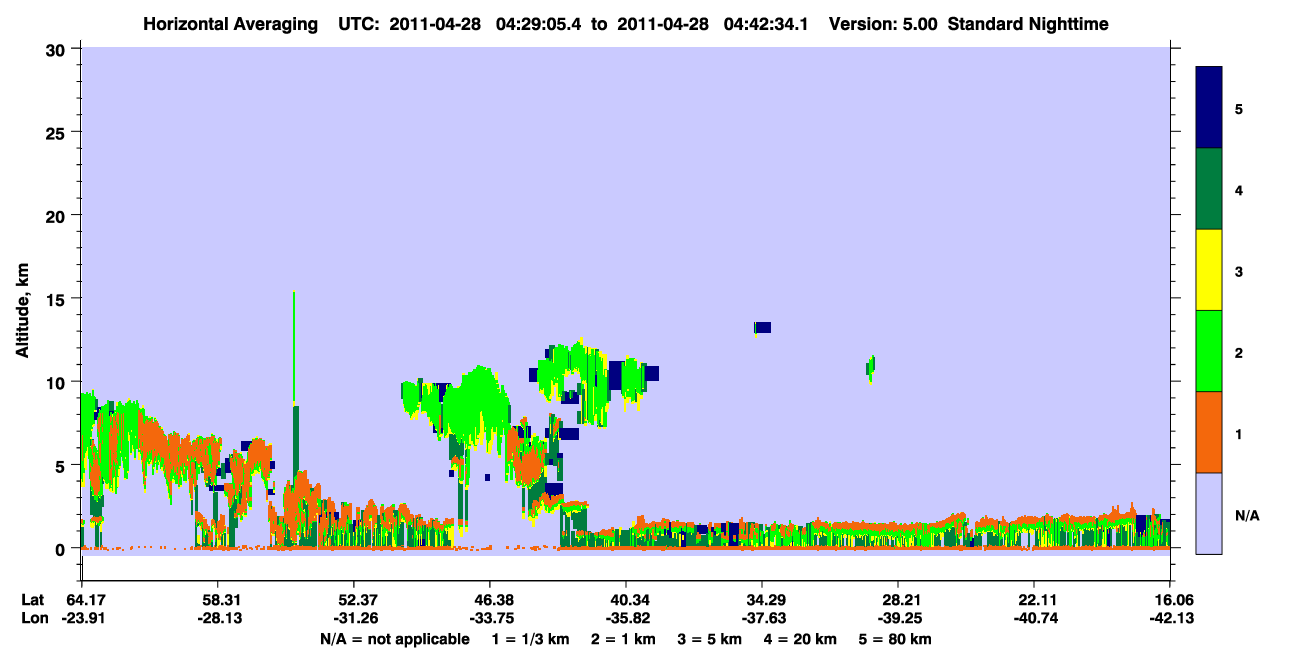
Task: Click the '3 = 5 km' legend text
Action: 710,639
